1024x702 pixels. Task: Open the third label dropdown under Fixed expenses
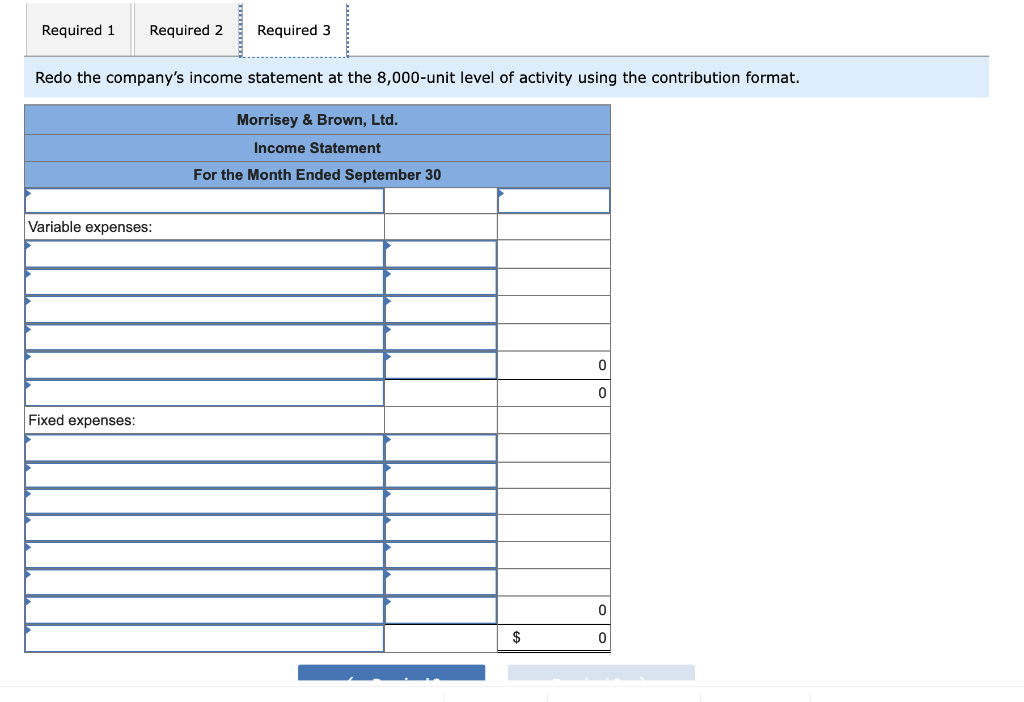[x=204, y=502]
